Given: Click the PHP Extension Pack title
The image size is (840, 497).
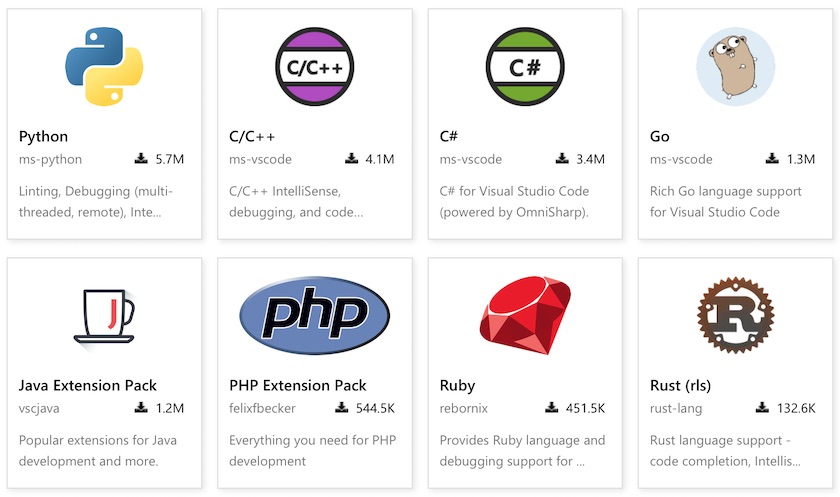Looking at the screenshot, I should (298, 386).
